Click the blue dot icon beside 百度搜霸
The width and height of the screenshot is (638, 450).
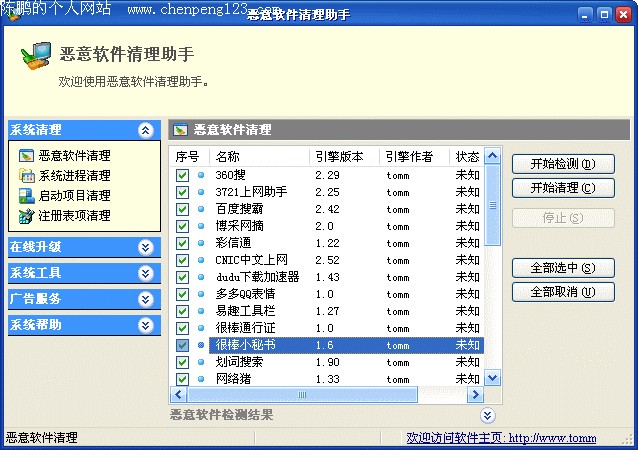201,209
